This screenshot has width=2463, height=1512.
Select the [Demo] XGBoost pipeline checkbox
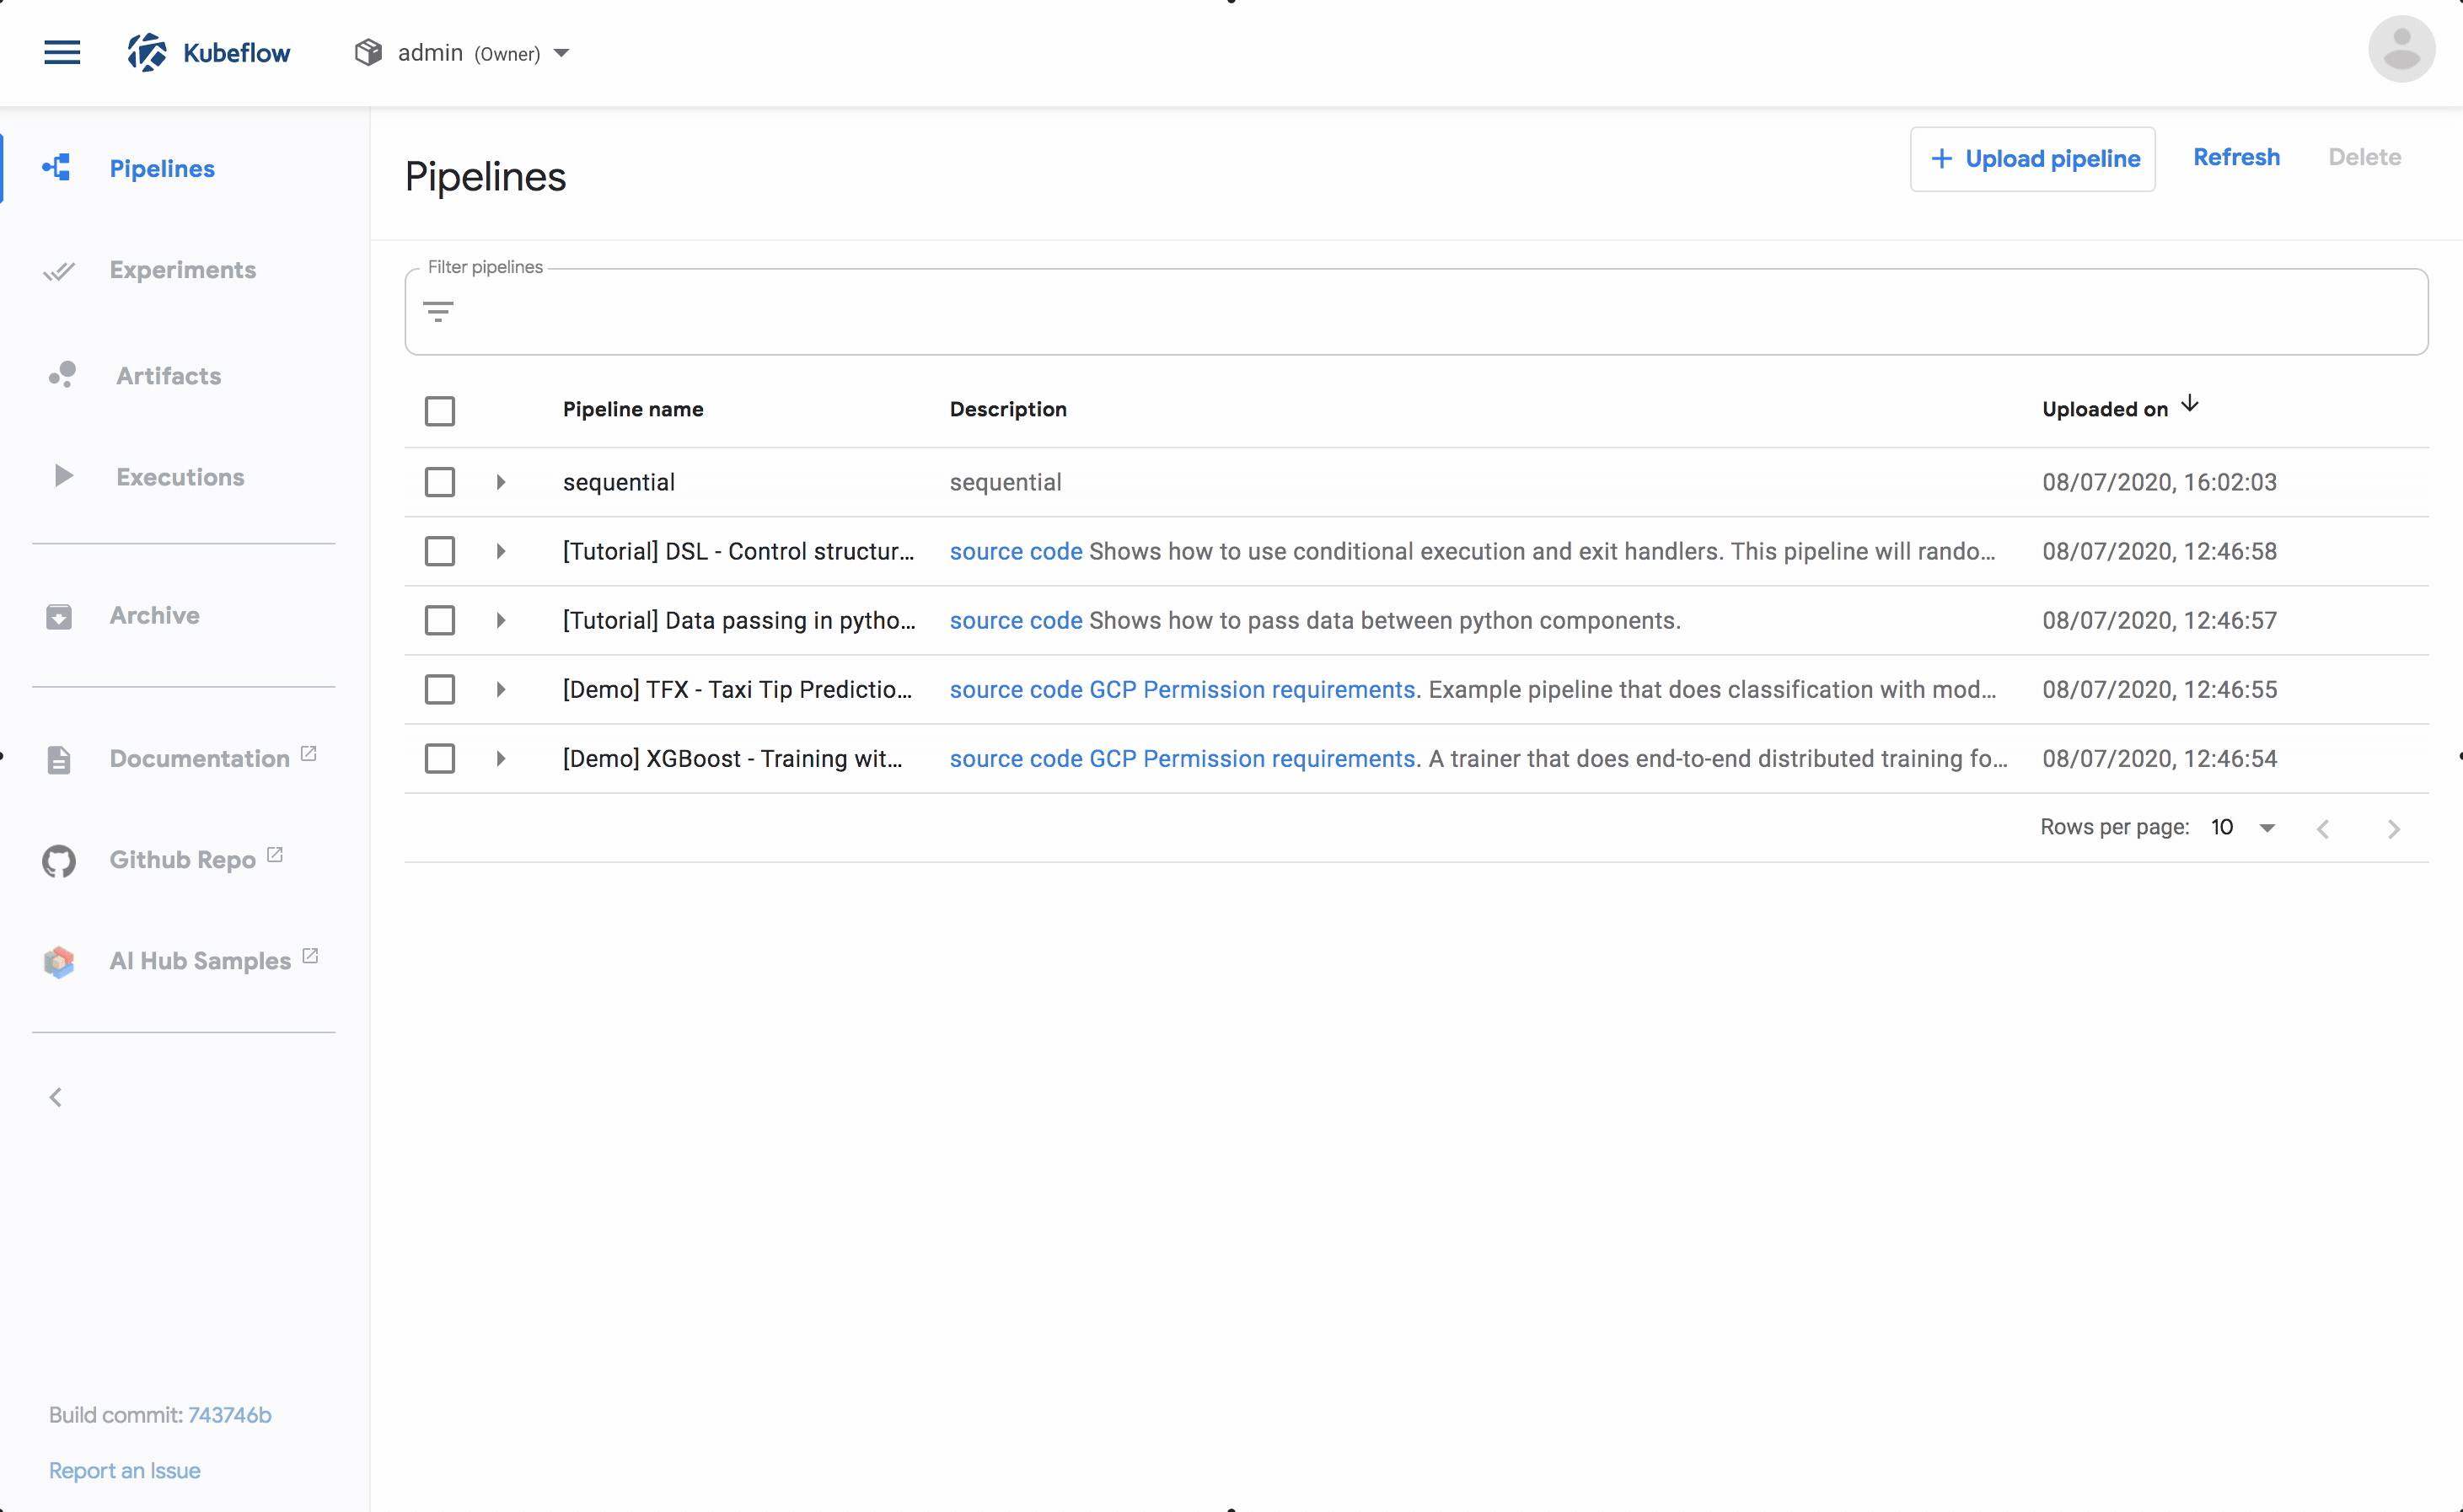pyautogui.click(x=440, y=758)
